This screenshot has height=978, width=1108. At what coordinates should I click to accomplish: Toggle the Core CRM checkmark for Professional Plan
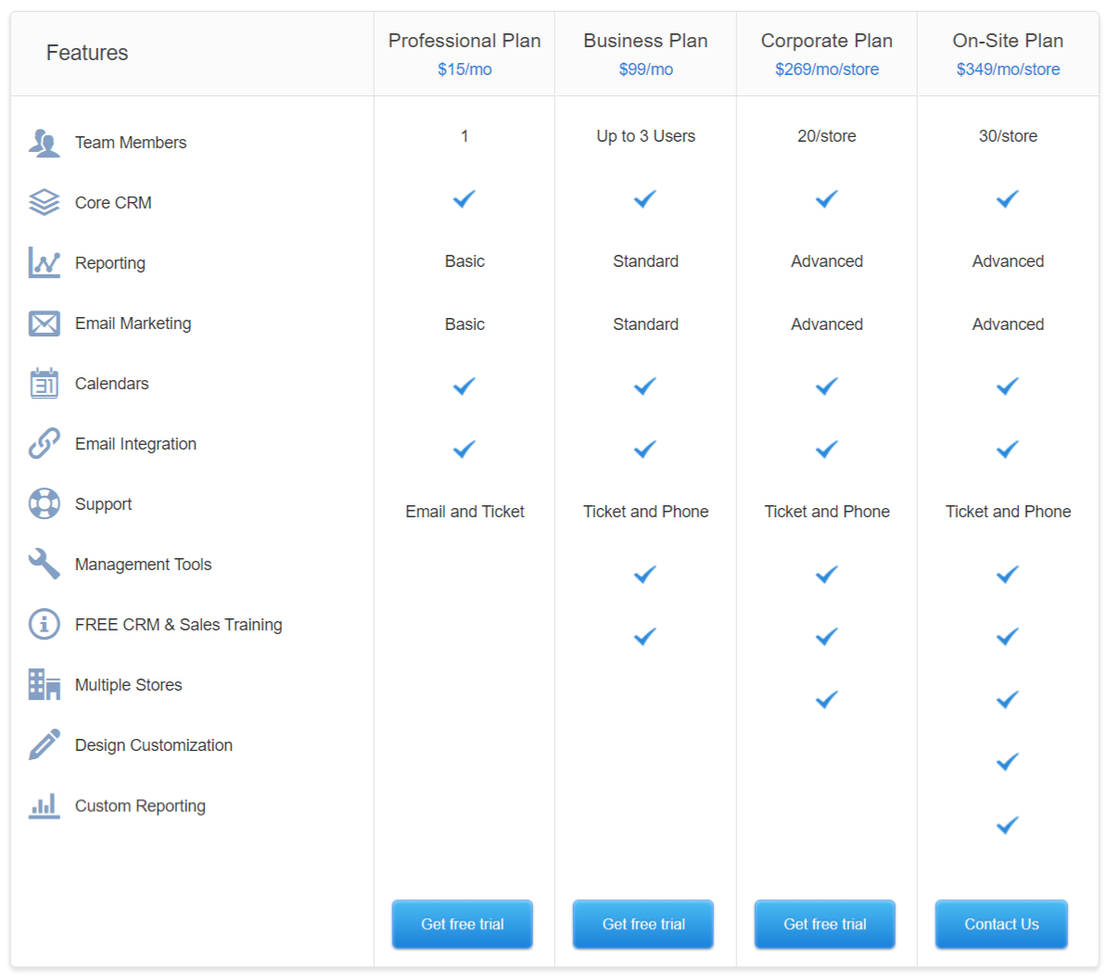(464, 199)
